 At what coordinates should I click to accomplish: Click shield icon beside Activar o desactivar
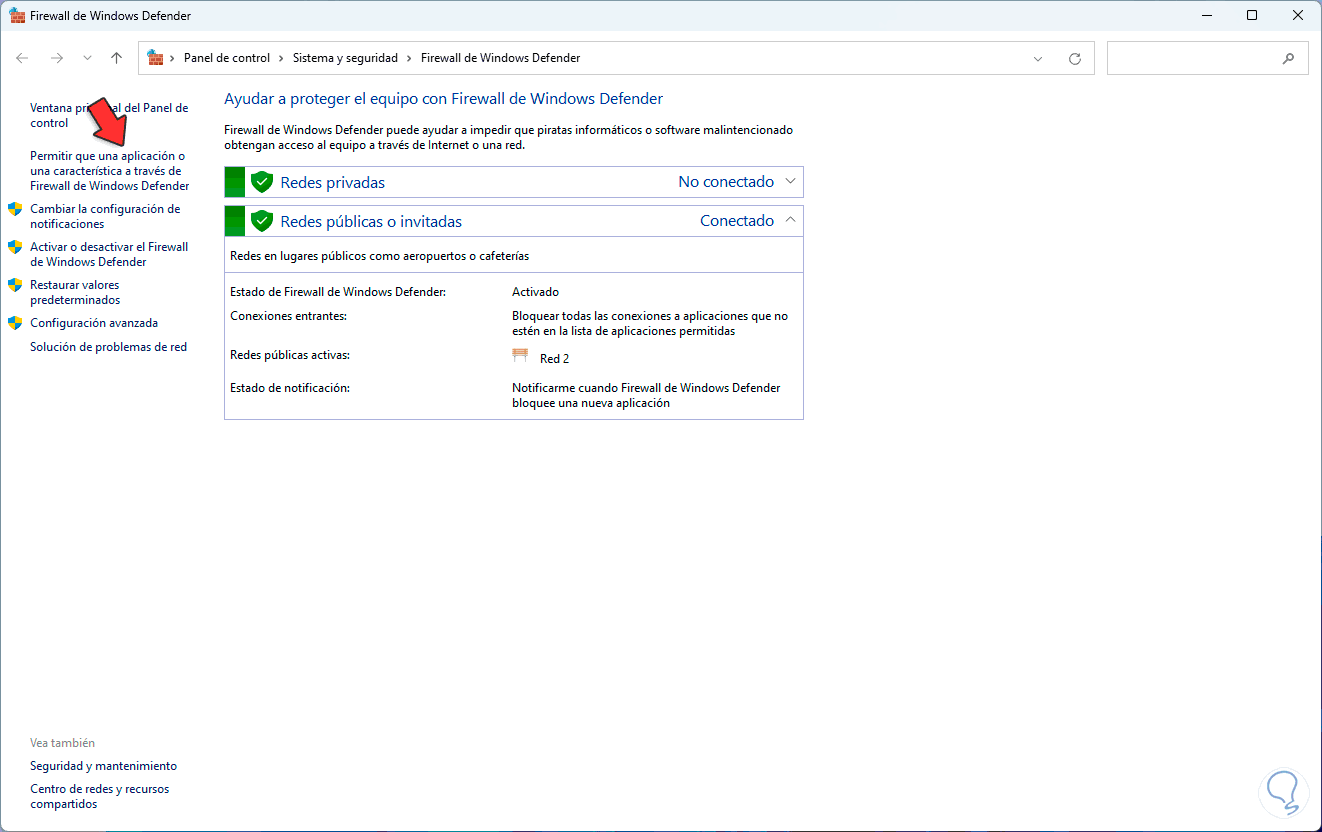(15, 247)
